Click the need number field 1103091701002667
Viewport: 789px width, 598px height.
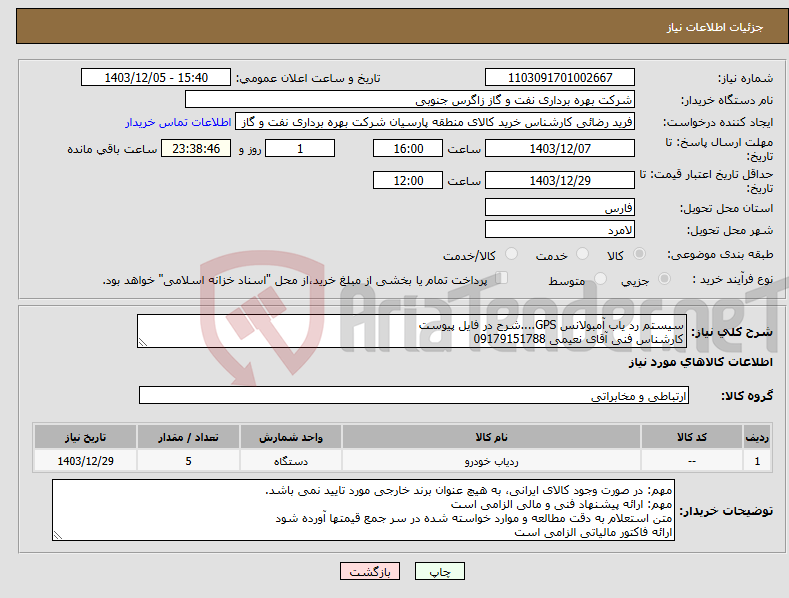(x=560, y=78)
